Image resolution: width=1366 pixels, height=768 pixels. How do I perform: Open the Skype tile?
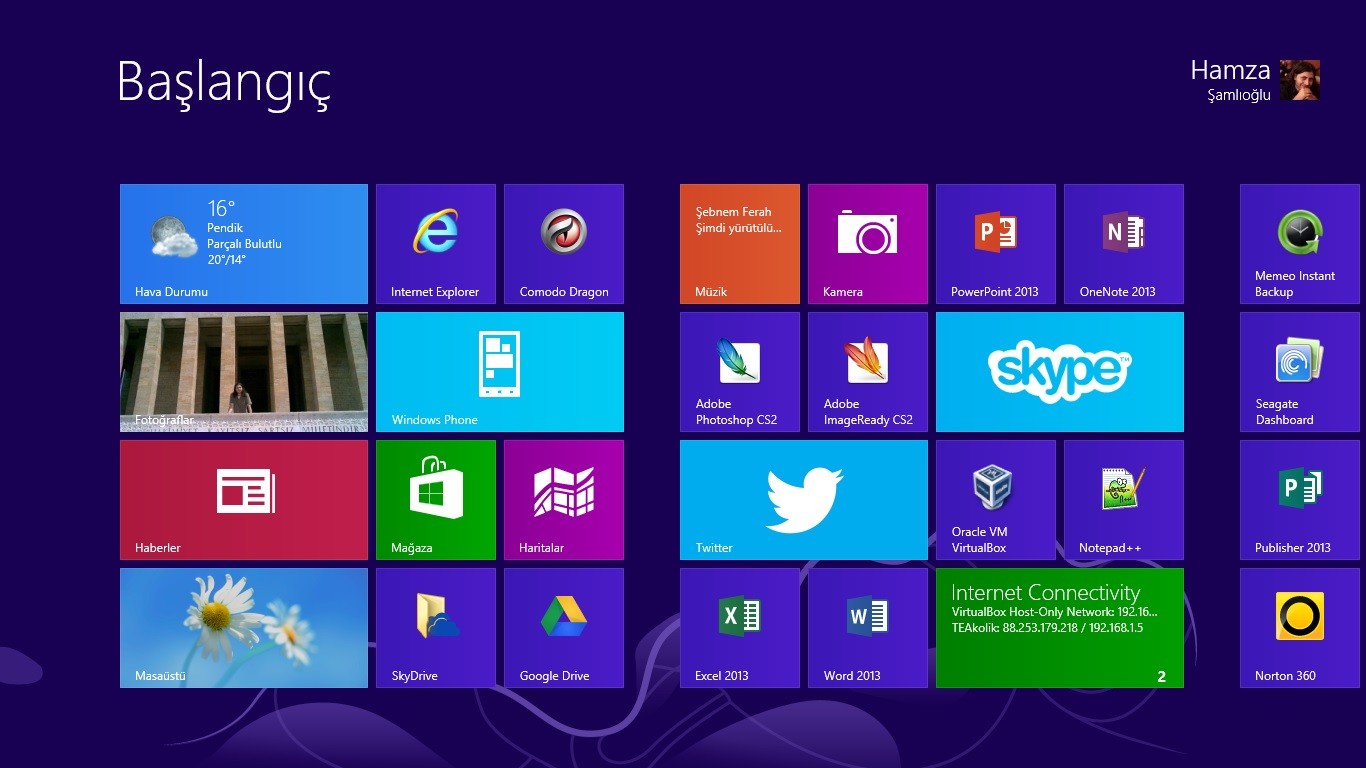(x=1060, y=372)
